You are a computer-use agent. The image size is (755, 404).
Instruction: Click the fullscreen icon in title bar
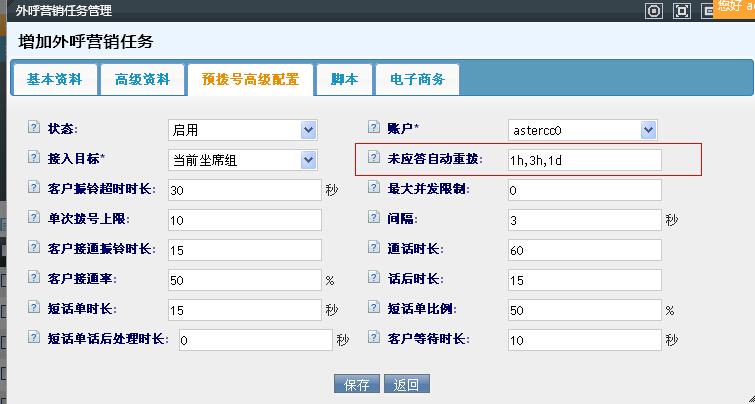(x=682, y=11)
